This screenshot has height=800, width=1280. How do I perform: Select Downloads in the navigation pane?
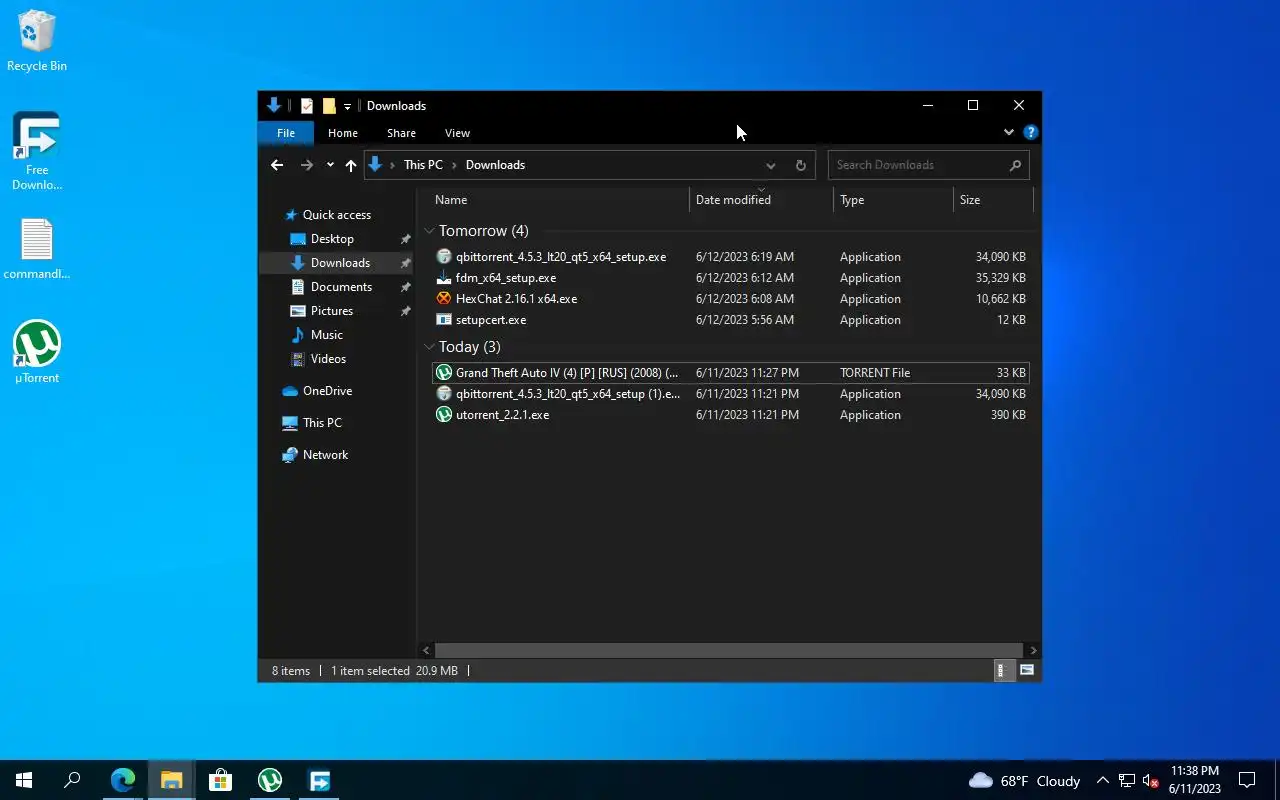pos(340,263)
